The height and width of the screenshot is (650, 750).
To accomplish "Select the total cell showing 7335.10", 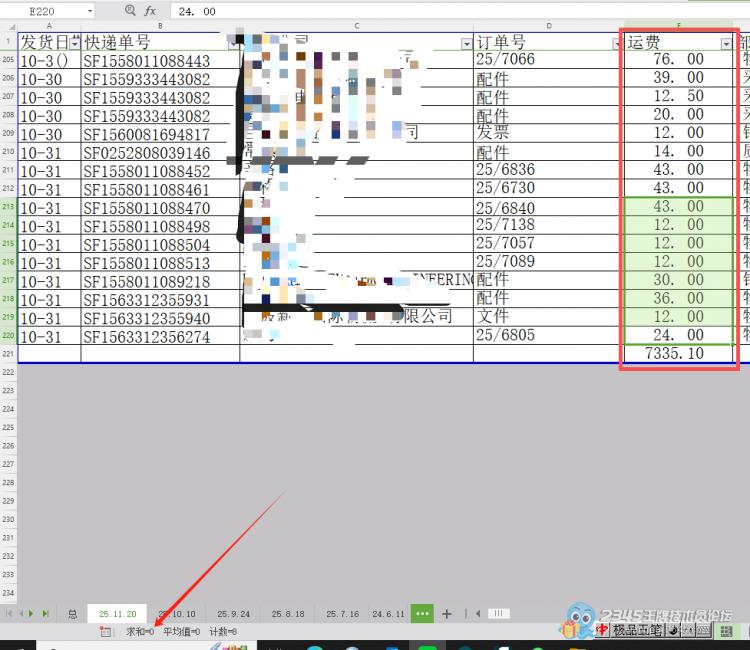I will pyautogui.click(x=676, y=354).
